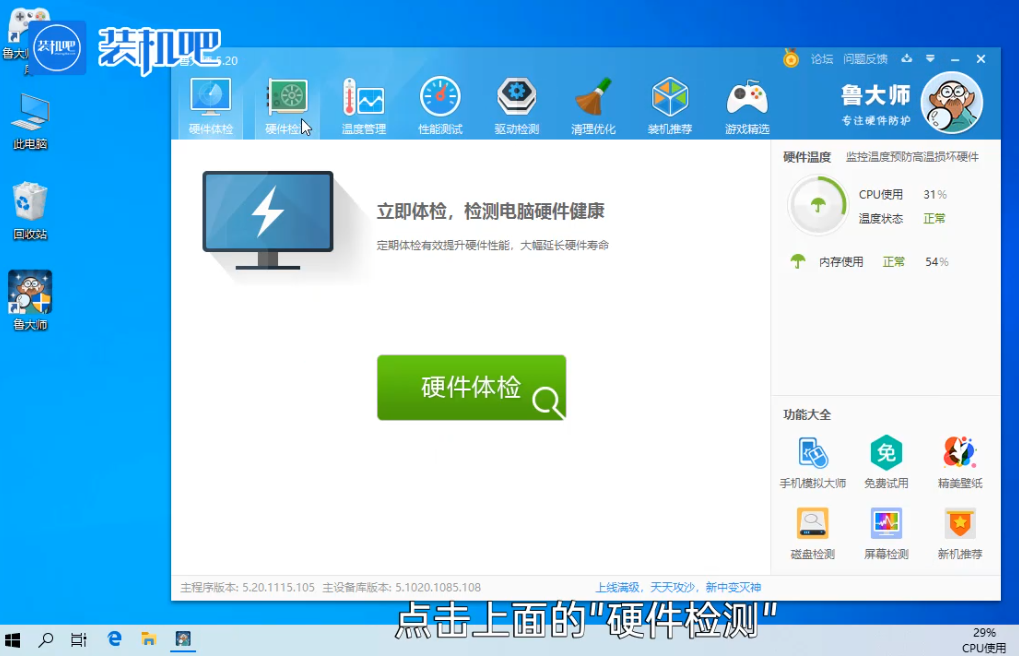This screenshot has width=1019, height=656.
Task: Click the CPU temperature circular gauge
Action: (x=818, y=205)
